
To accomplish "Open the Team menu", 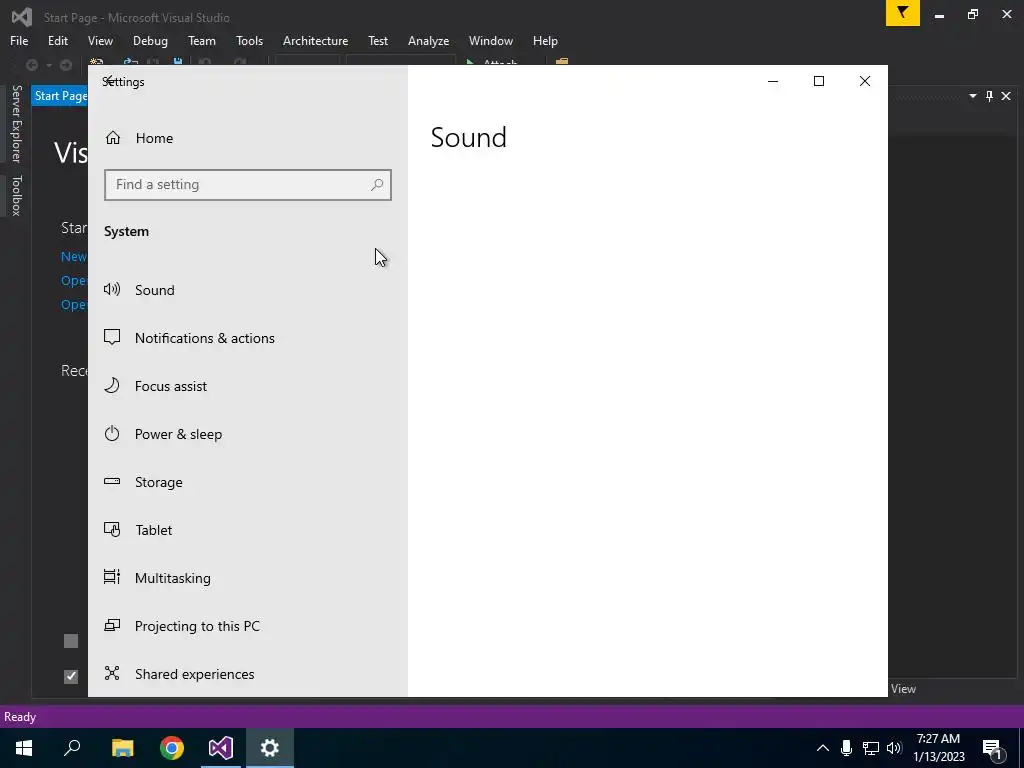I will tap(202, 40).
